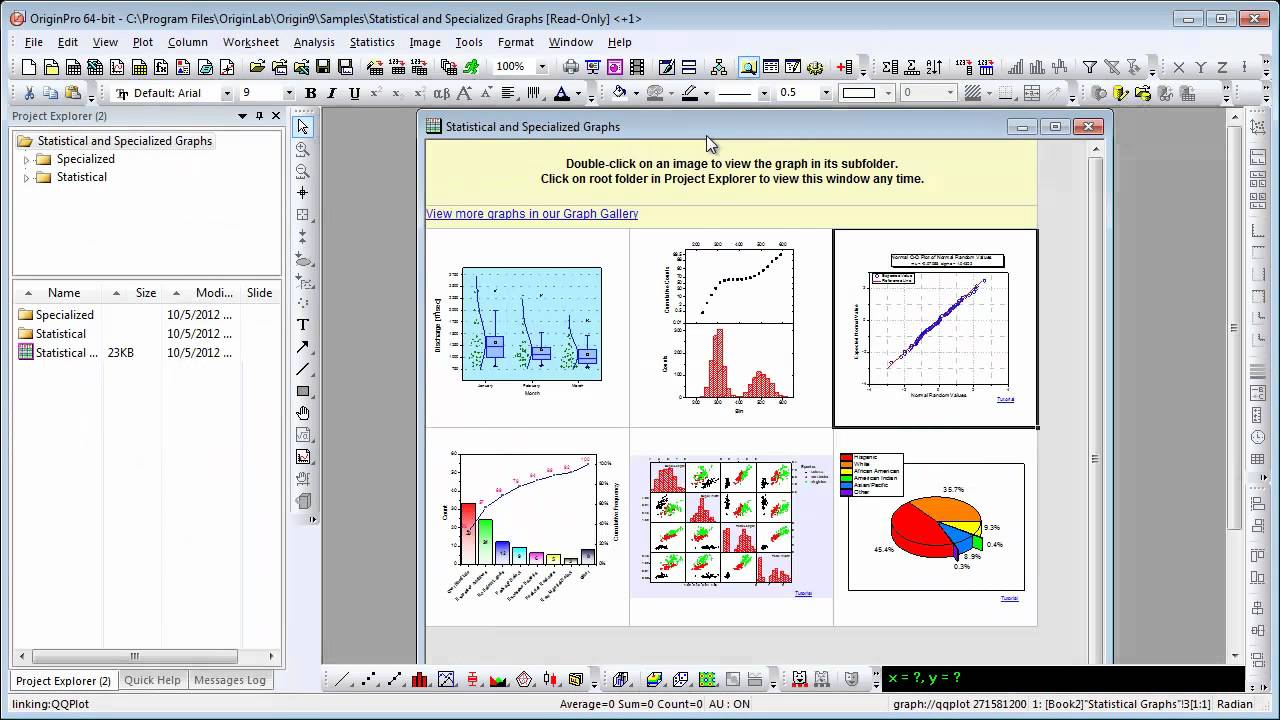Toggle Italic text formatting
Viewport: 1280px width, 720px height.
[332, 93]
